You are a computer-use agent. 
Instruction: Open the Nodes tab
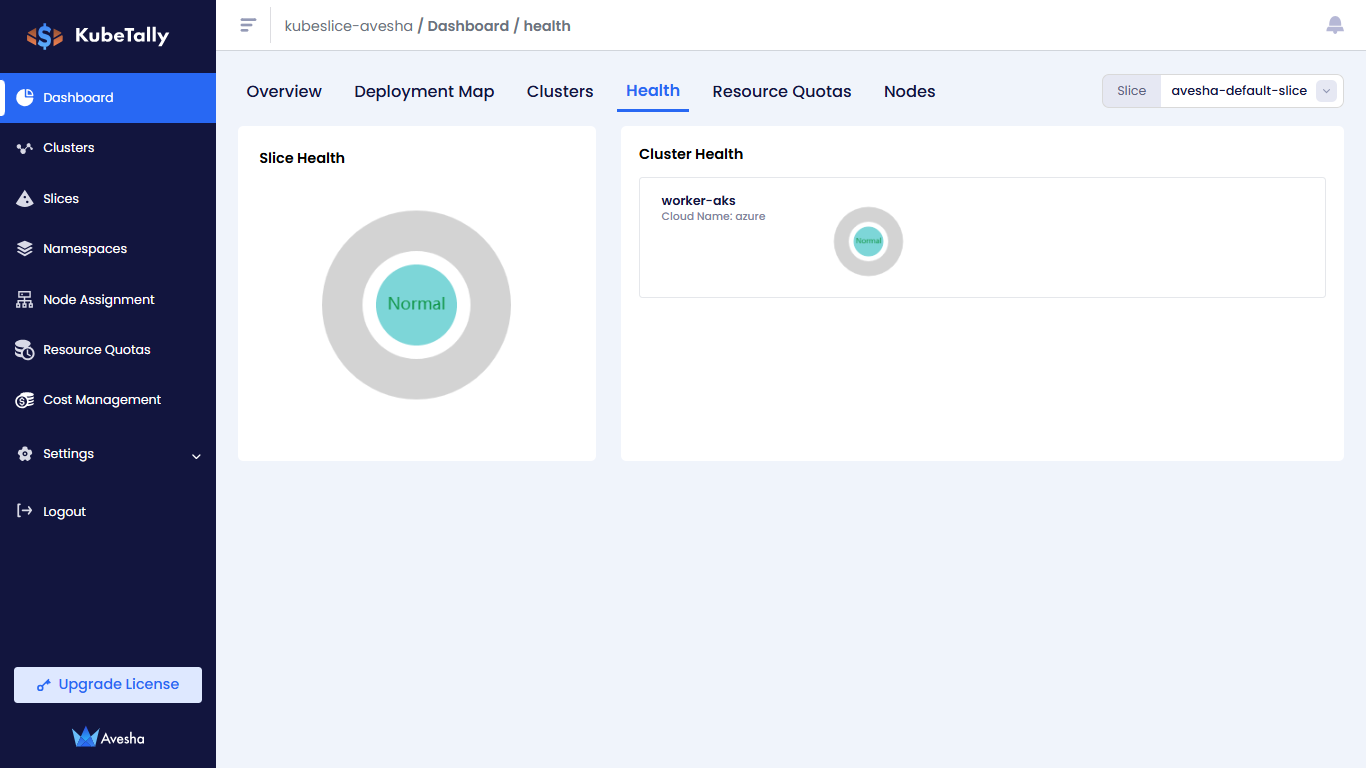point(910,91)
